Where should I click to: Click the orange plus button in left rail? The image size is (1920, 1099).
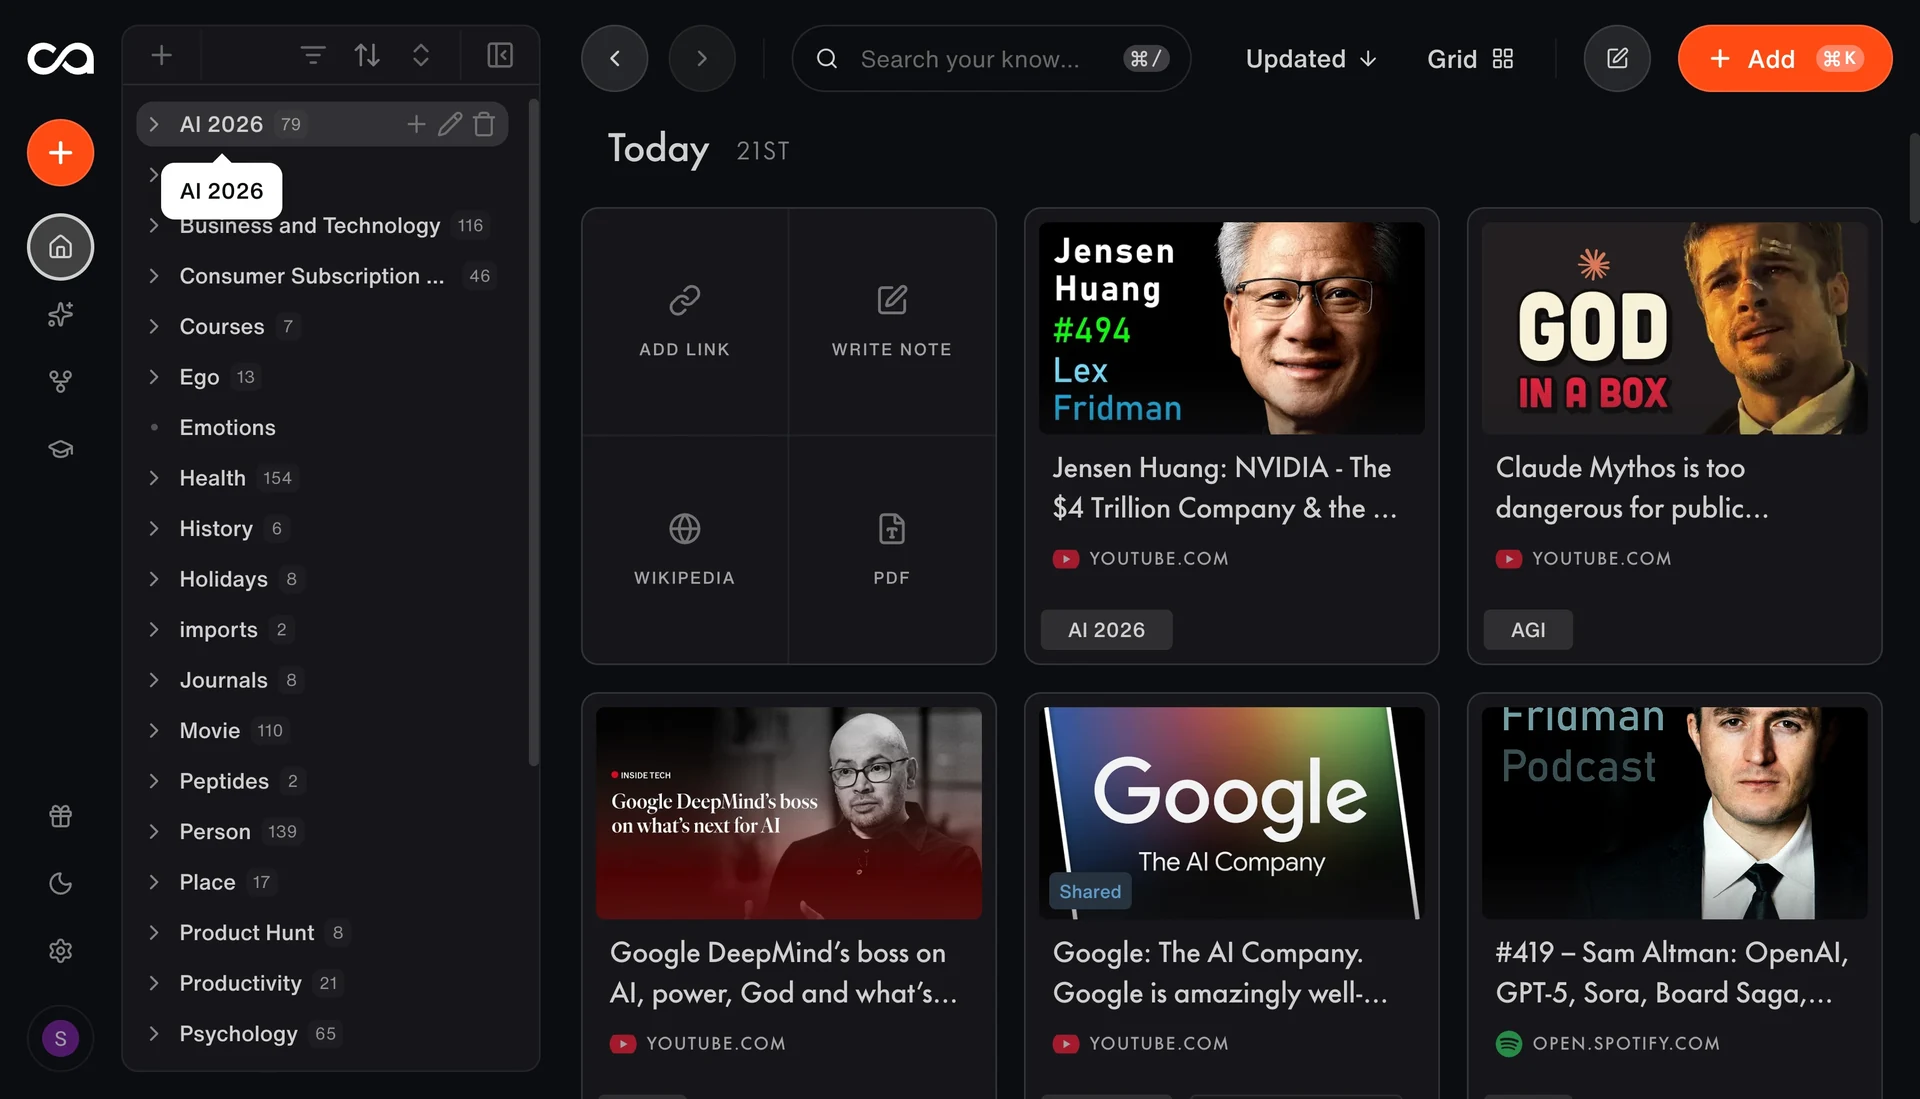point(61,153)
